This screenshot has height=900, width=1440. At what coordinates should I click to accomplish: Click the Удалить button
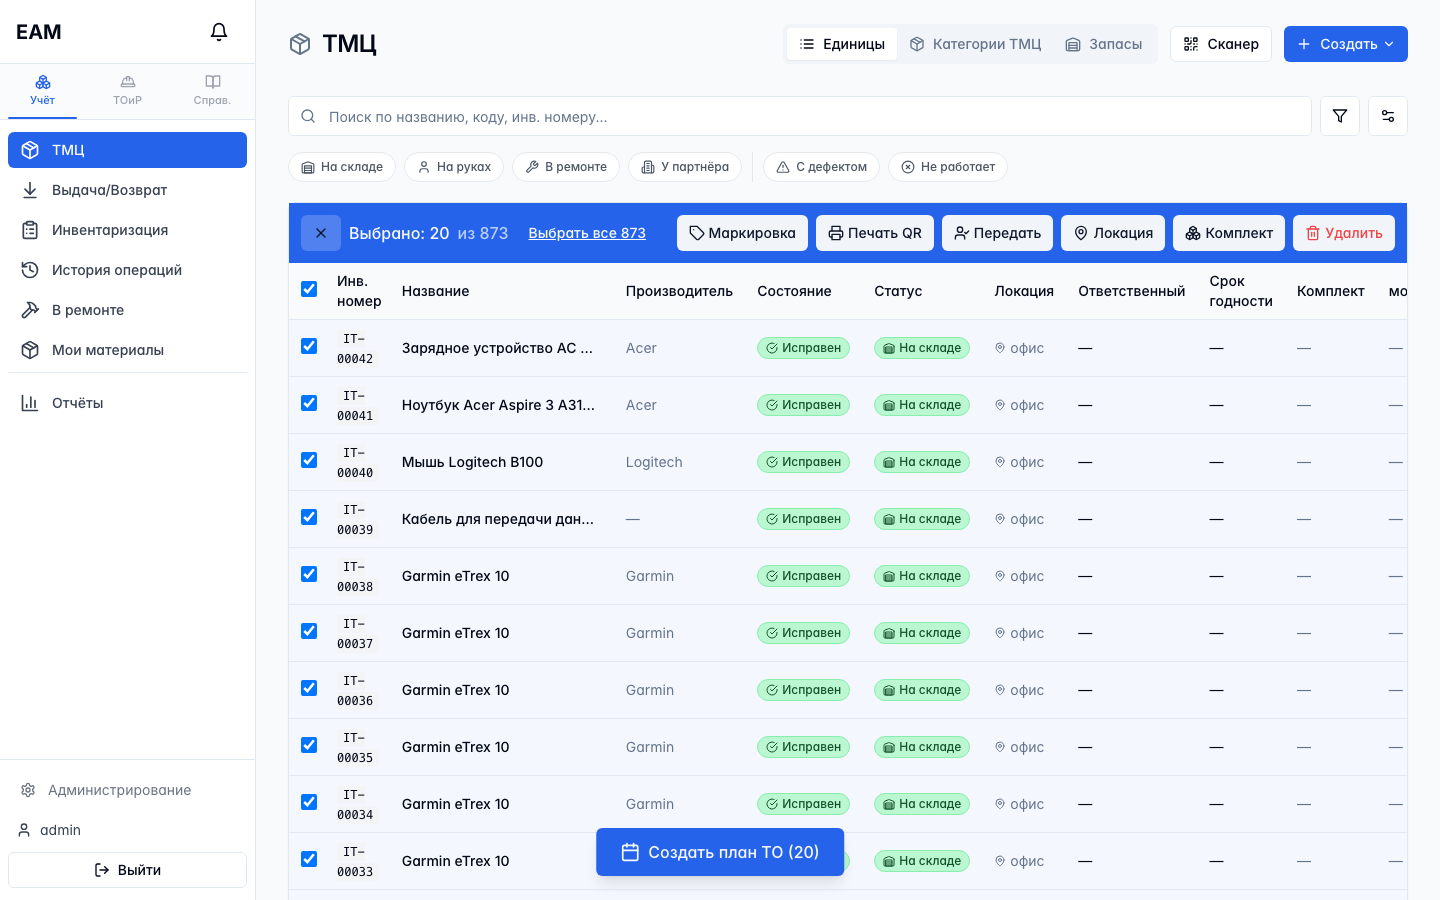[1344, 233]
